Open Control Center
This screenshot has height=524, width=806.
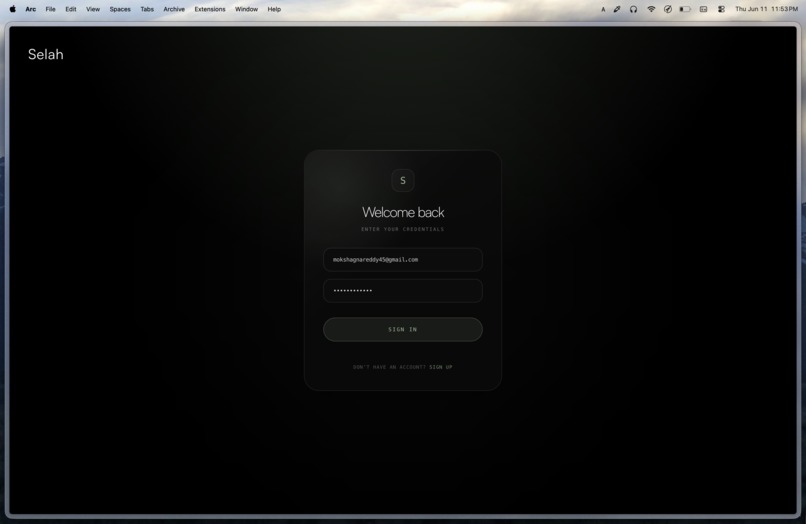tap(721, 9)
